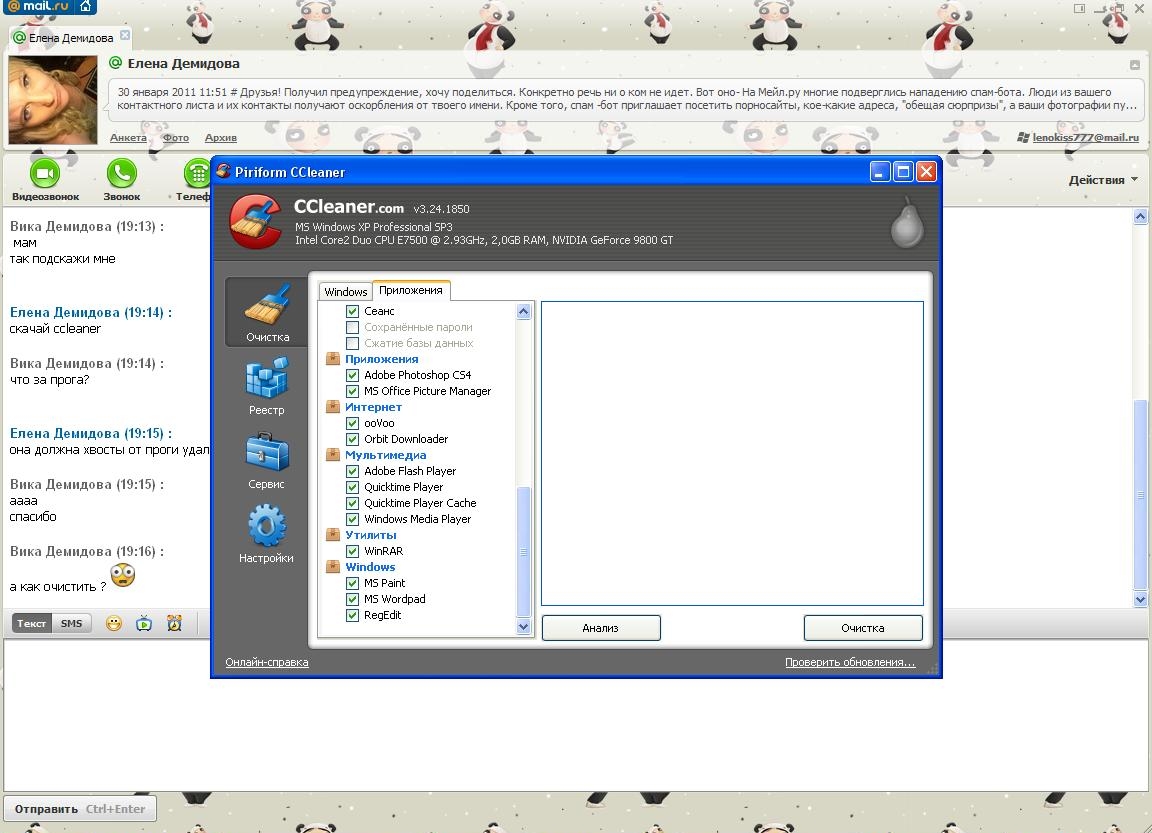Click the Мультимедиа category folder icon
This screenshot has width=1152, height=833.
333,455
